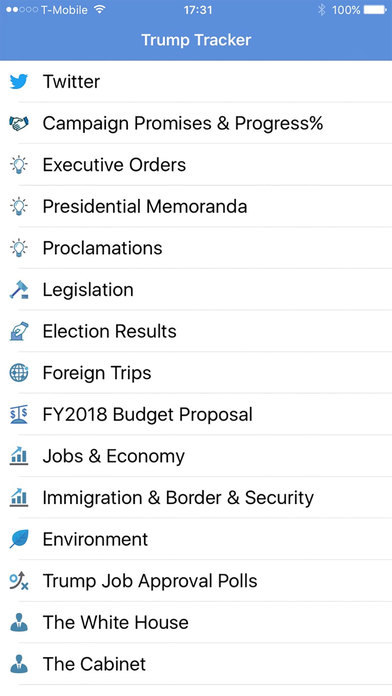Tap the lightbulb icon beside Executive Orders
This screenshot has height=696, width=392.
click(19, 165)
